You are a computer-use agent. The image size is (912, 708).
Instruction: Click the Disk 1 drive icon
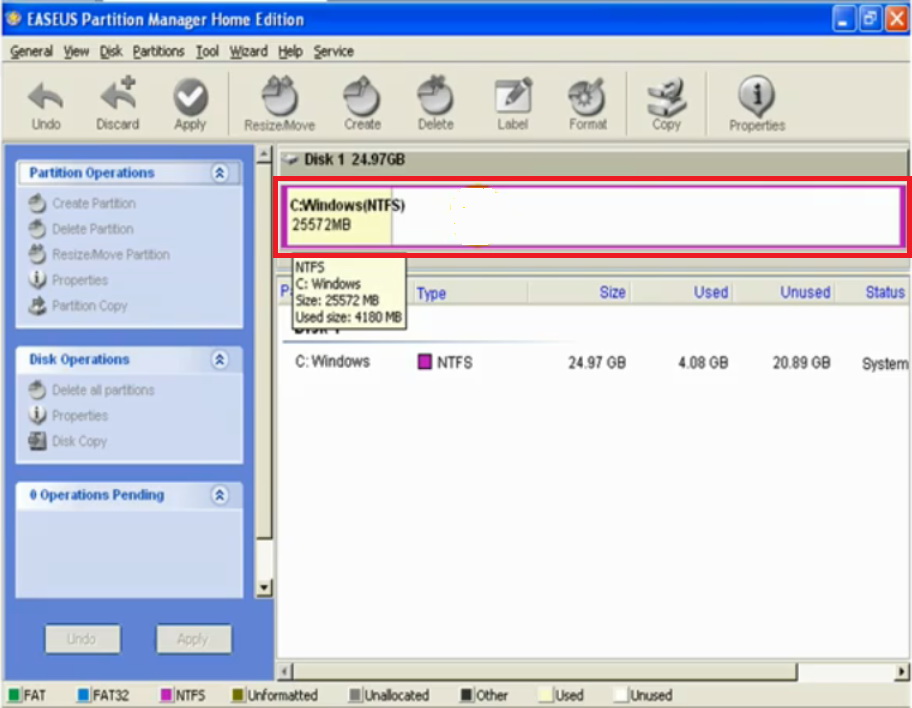tap(291, 159)
